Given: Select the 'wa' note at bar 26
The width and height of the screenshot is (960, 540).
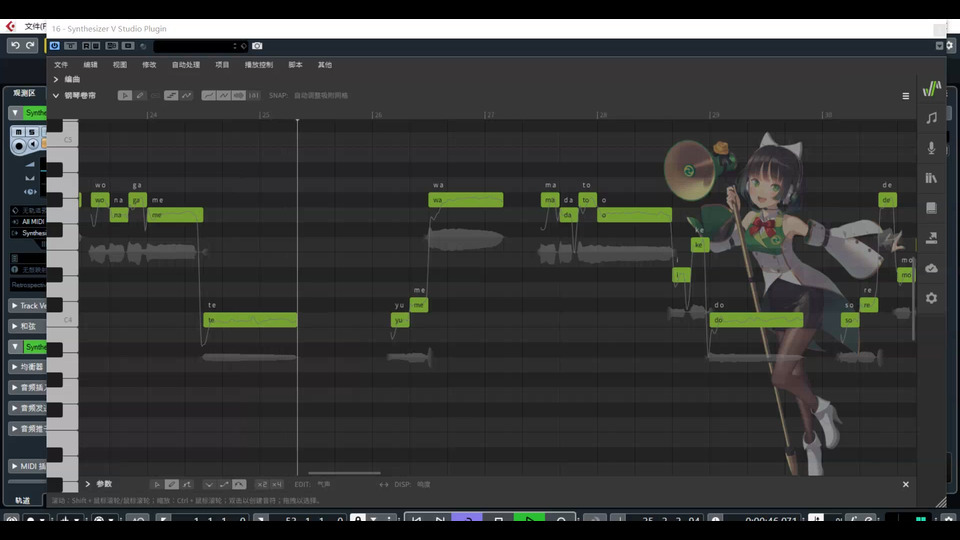Looking at the screenshot, I should click(x=466, y=200).
